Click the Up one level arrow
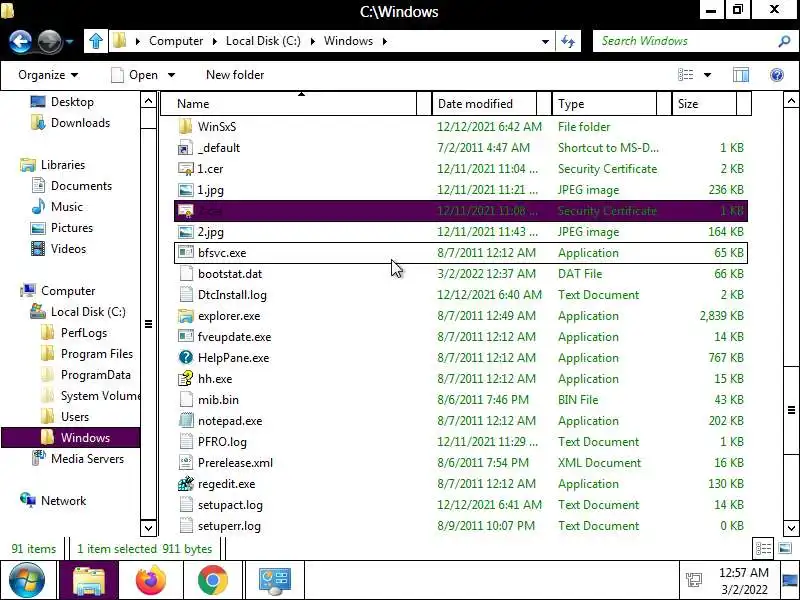800x600 pixels. coord(96,41)
